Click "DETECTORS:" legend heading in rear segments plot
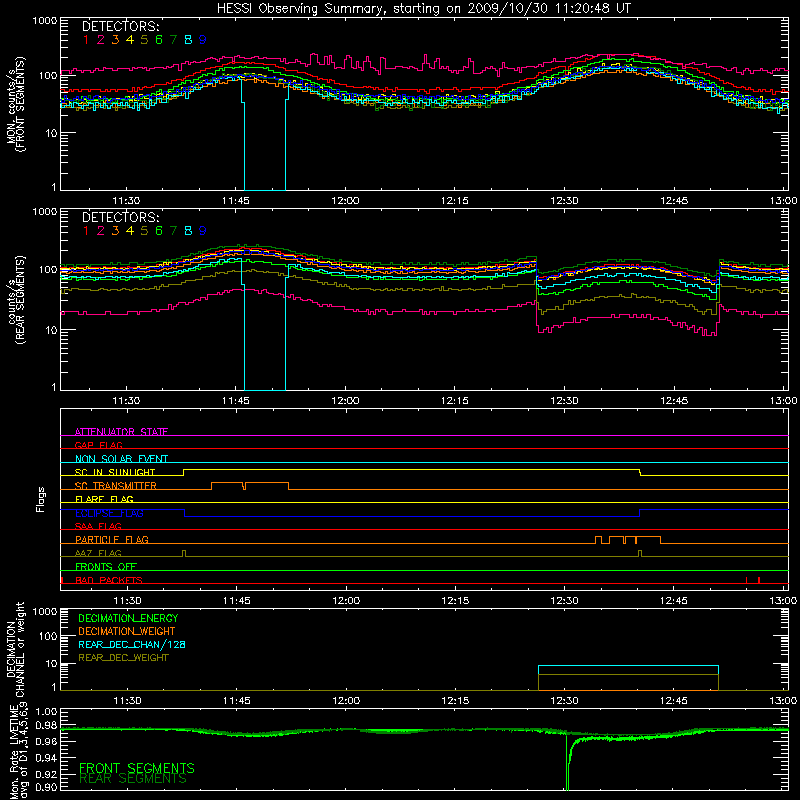 [121, 218]
